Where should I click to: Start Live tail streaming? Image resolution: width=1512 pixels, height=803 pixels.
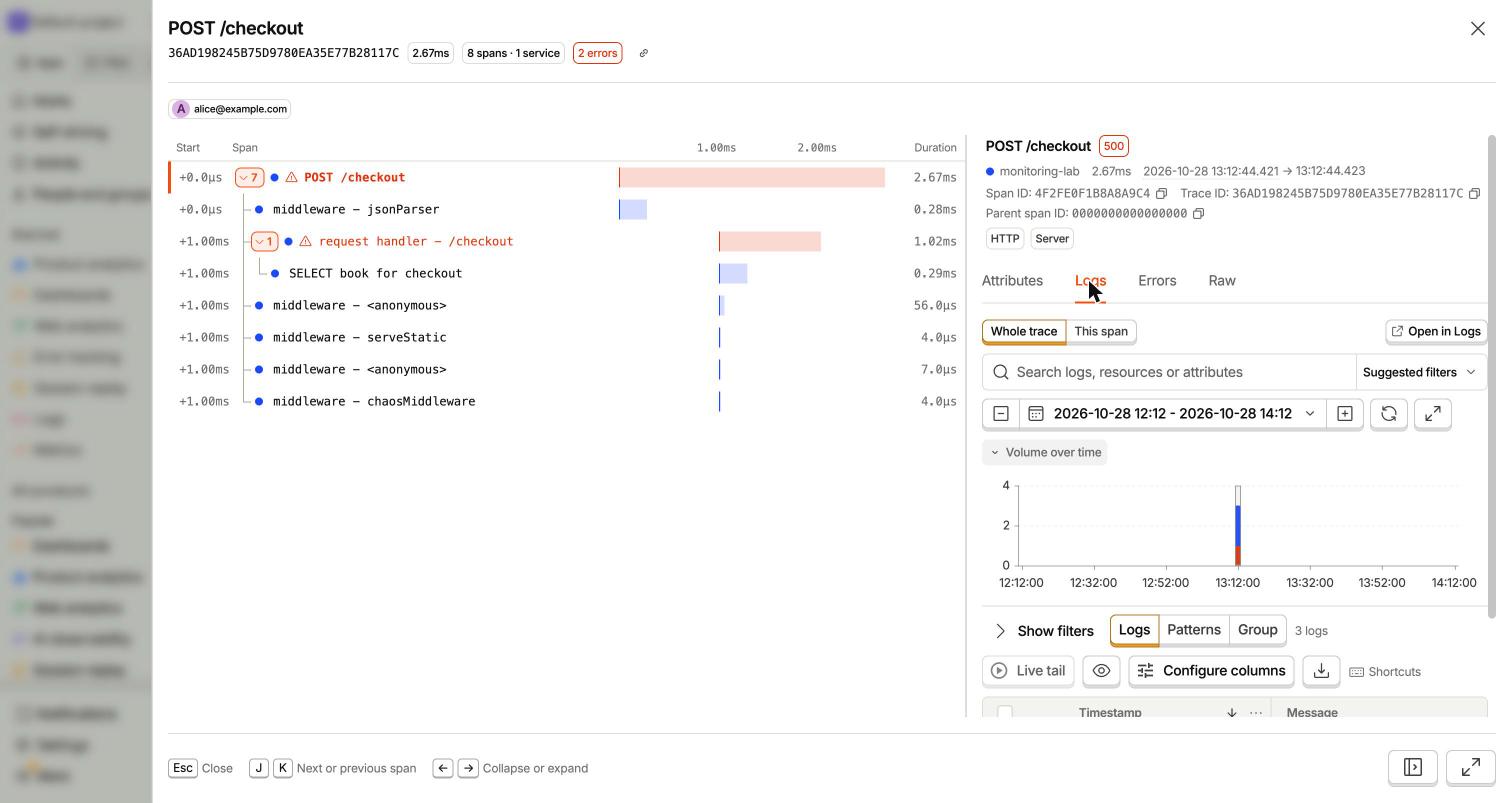1028,671
